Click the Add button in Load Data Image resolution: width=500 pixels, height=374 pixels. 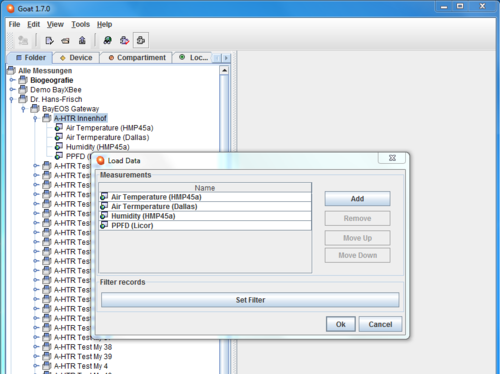(x=357, y=199)
